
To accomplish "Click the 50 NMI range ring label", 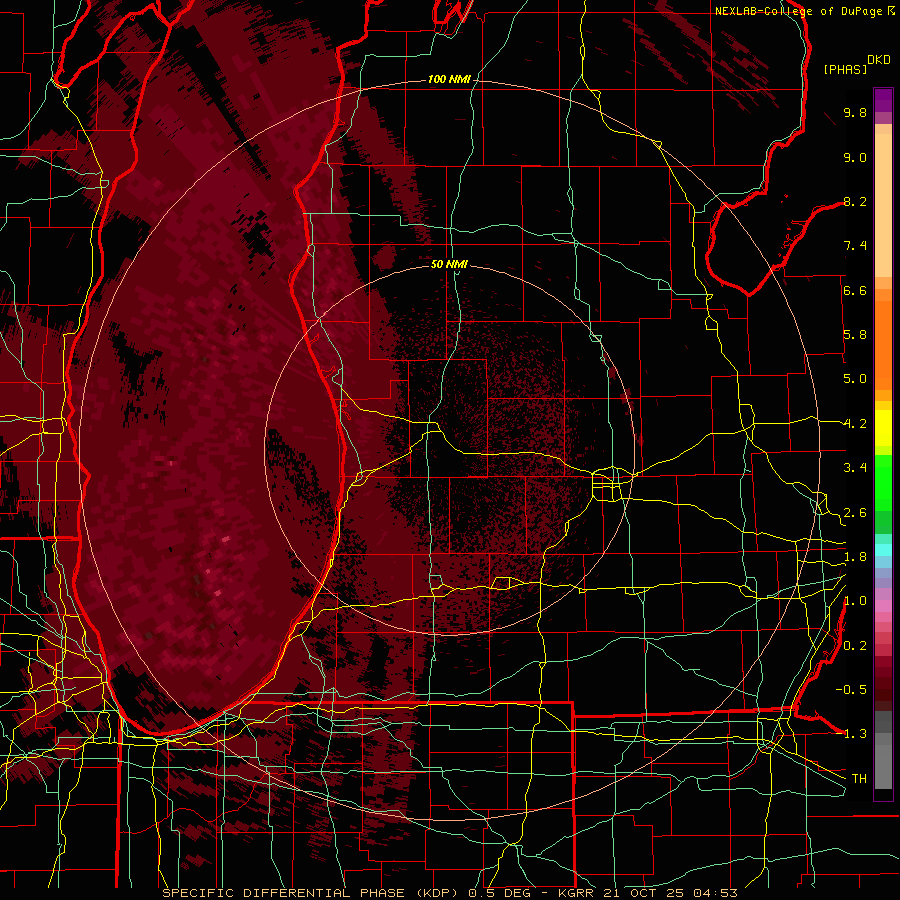I will (449, 264).
